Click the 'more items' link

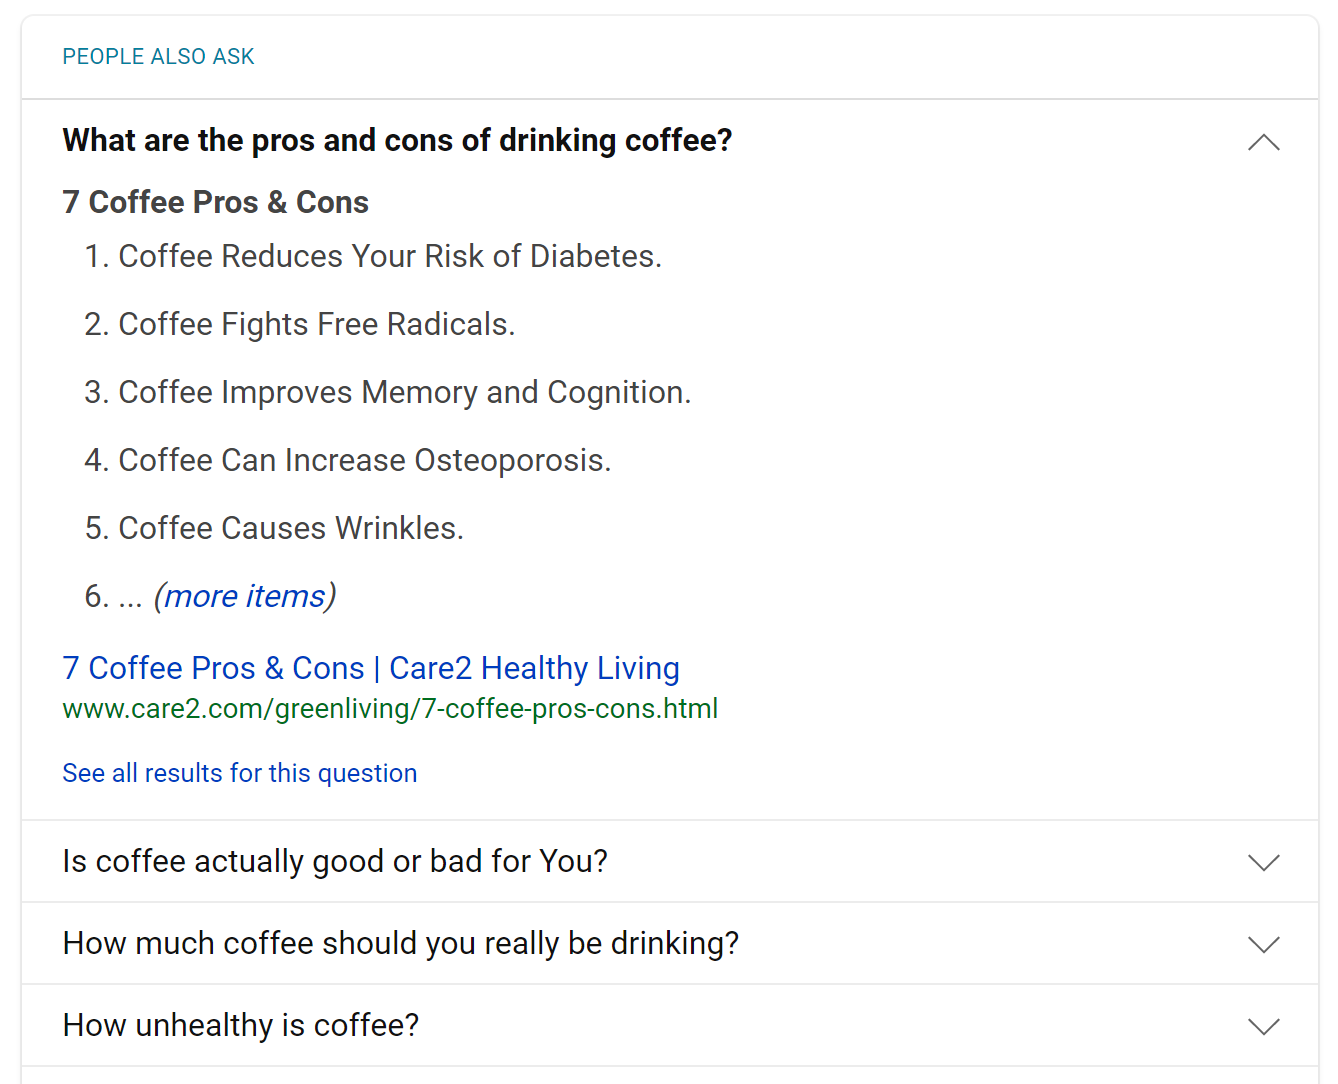coord(245,596)
